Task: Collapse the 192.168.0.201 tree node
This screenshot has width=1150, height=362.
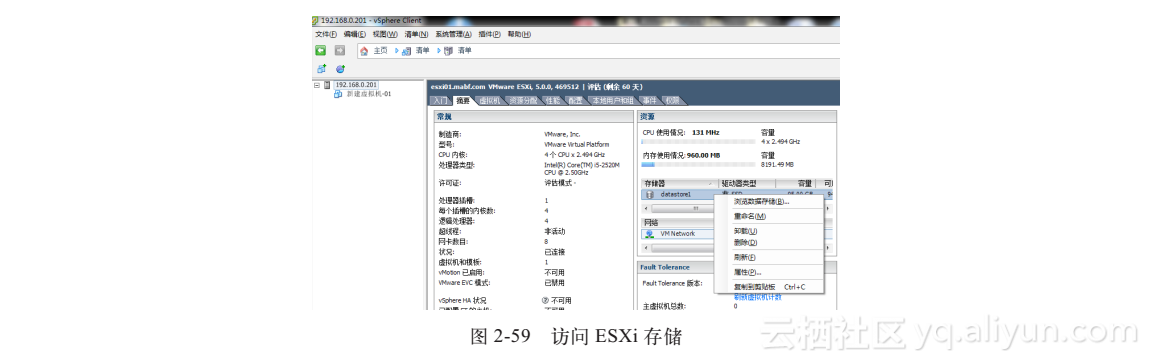Action: coord(317,85)
